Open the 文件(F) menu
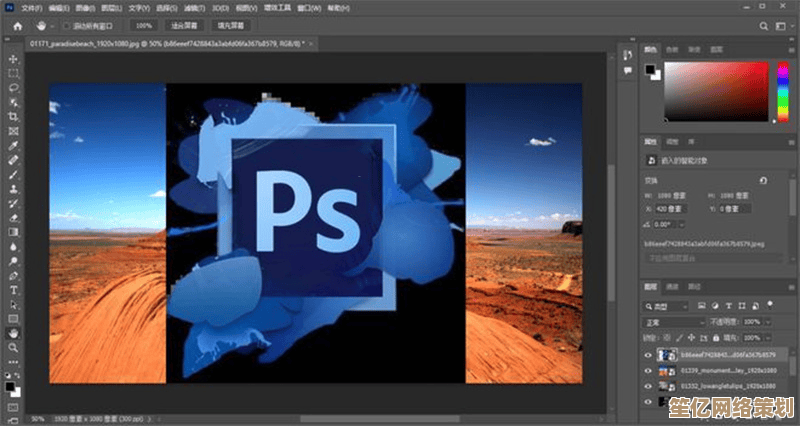 coord(32,9)
